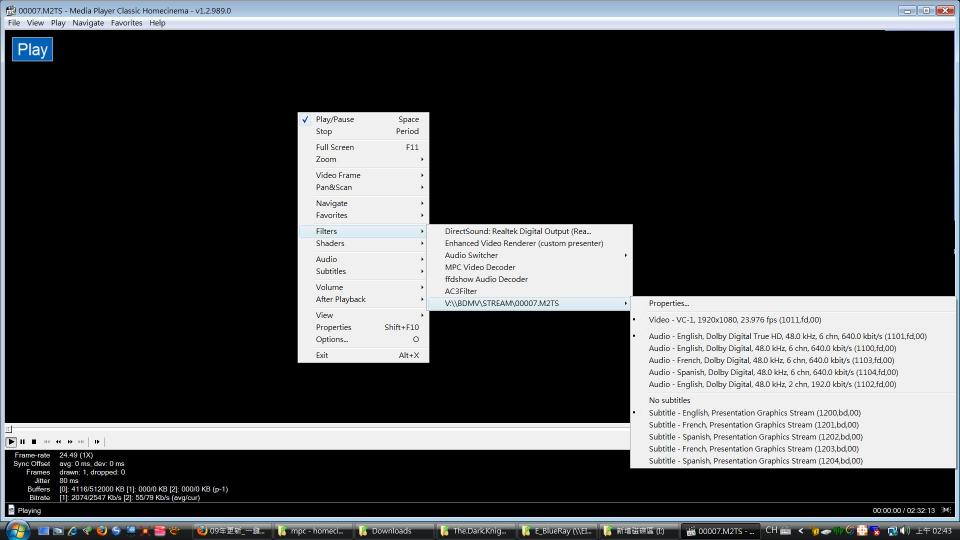Choose the No subtitles option
960x540 pixels.
[x=792, y=400]
